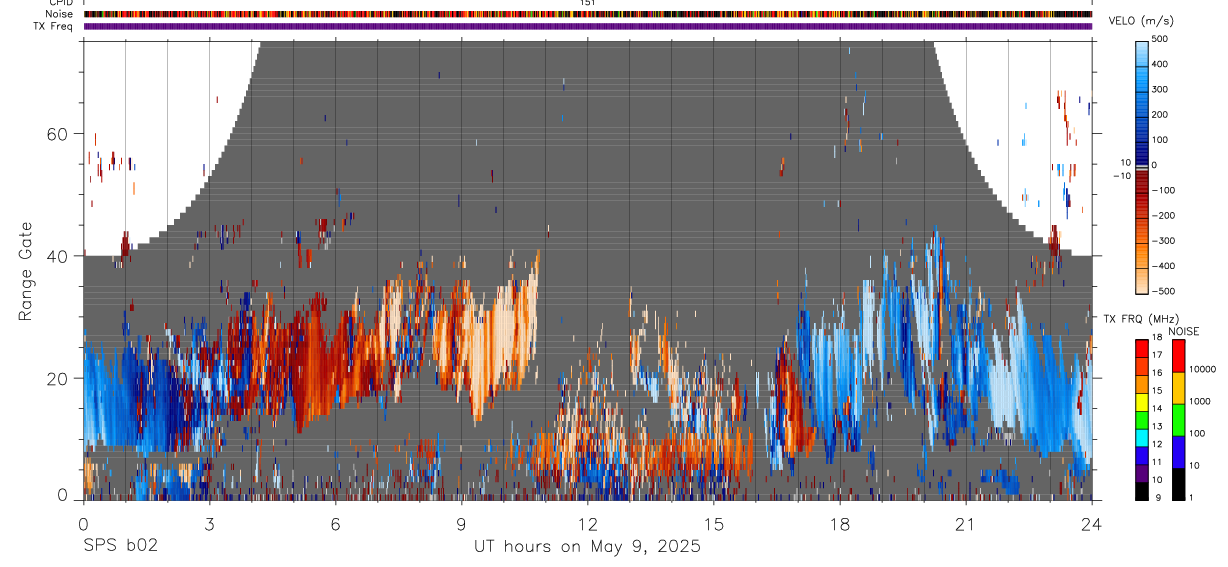The height and width of the screenshot is (567, 1228).
Task: Click the x-axis tick label 24
Action: click(1092, 524)
